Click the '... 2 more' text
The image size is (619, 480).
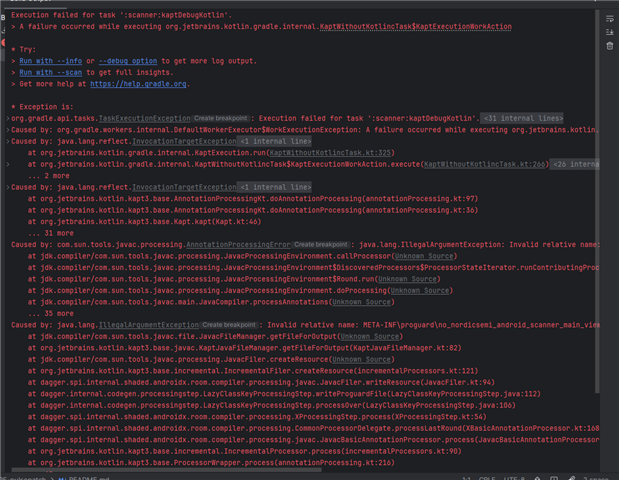tap(49, 176)
